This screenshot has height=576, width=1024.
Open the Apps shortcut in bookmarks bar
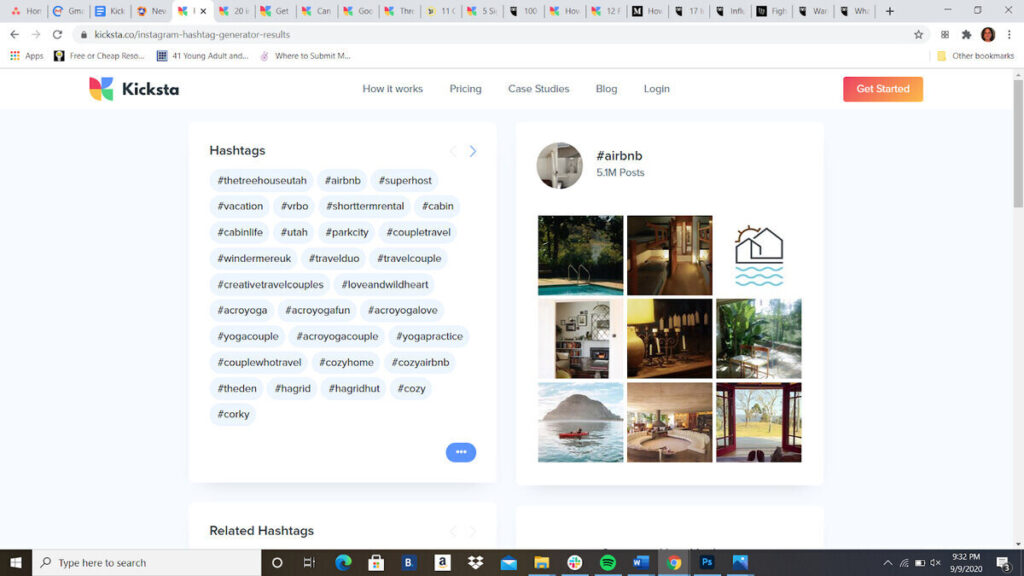tap(26, 56)
